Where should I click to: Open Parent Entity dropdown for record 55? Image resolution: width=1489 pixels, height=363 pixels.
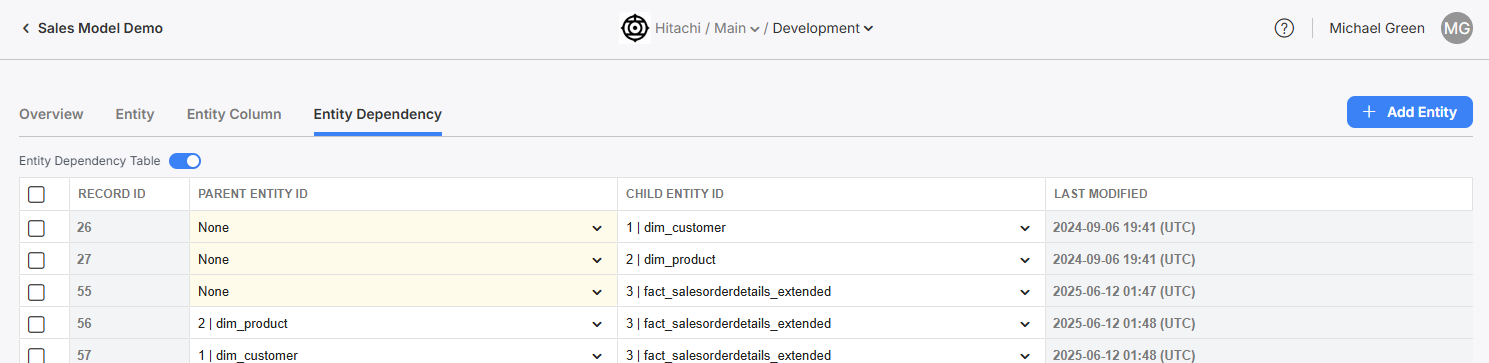(x=403, y=292)
